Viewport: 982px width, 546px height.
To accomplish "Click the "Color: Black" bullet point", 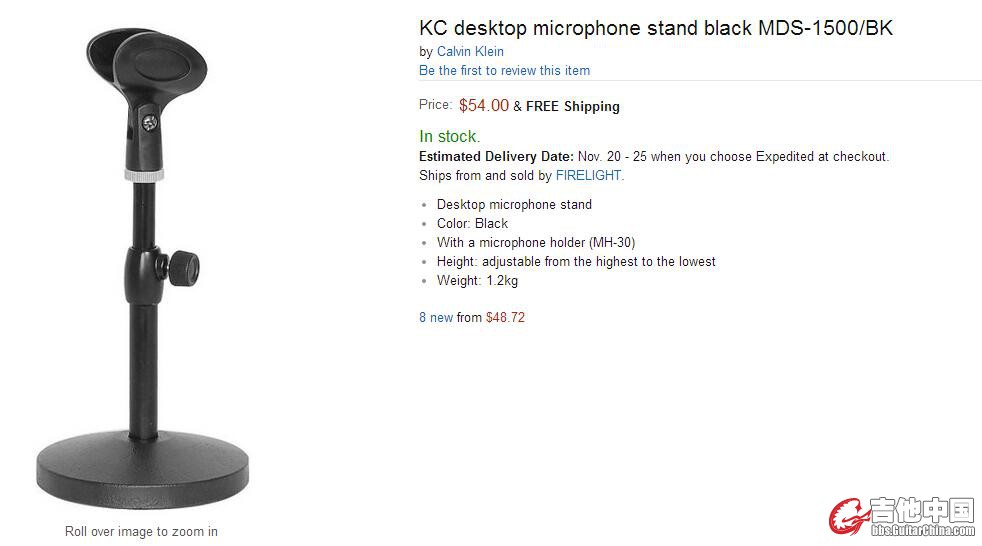I will pyautogui.click(x=472, y=223).
